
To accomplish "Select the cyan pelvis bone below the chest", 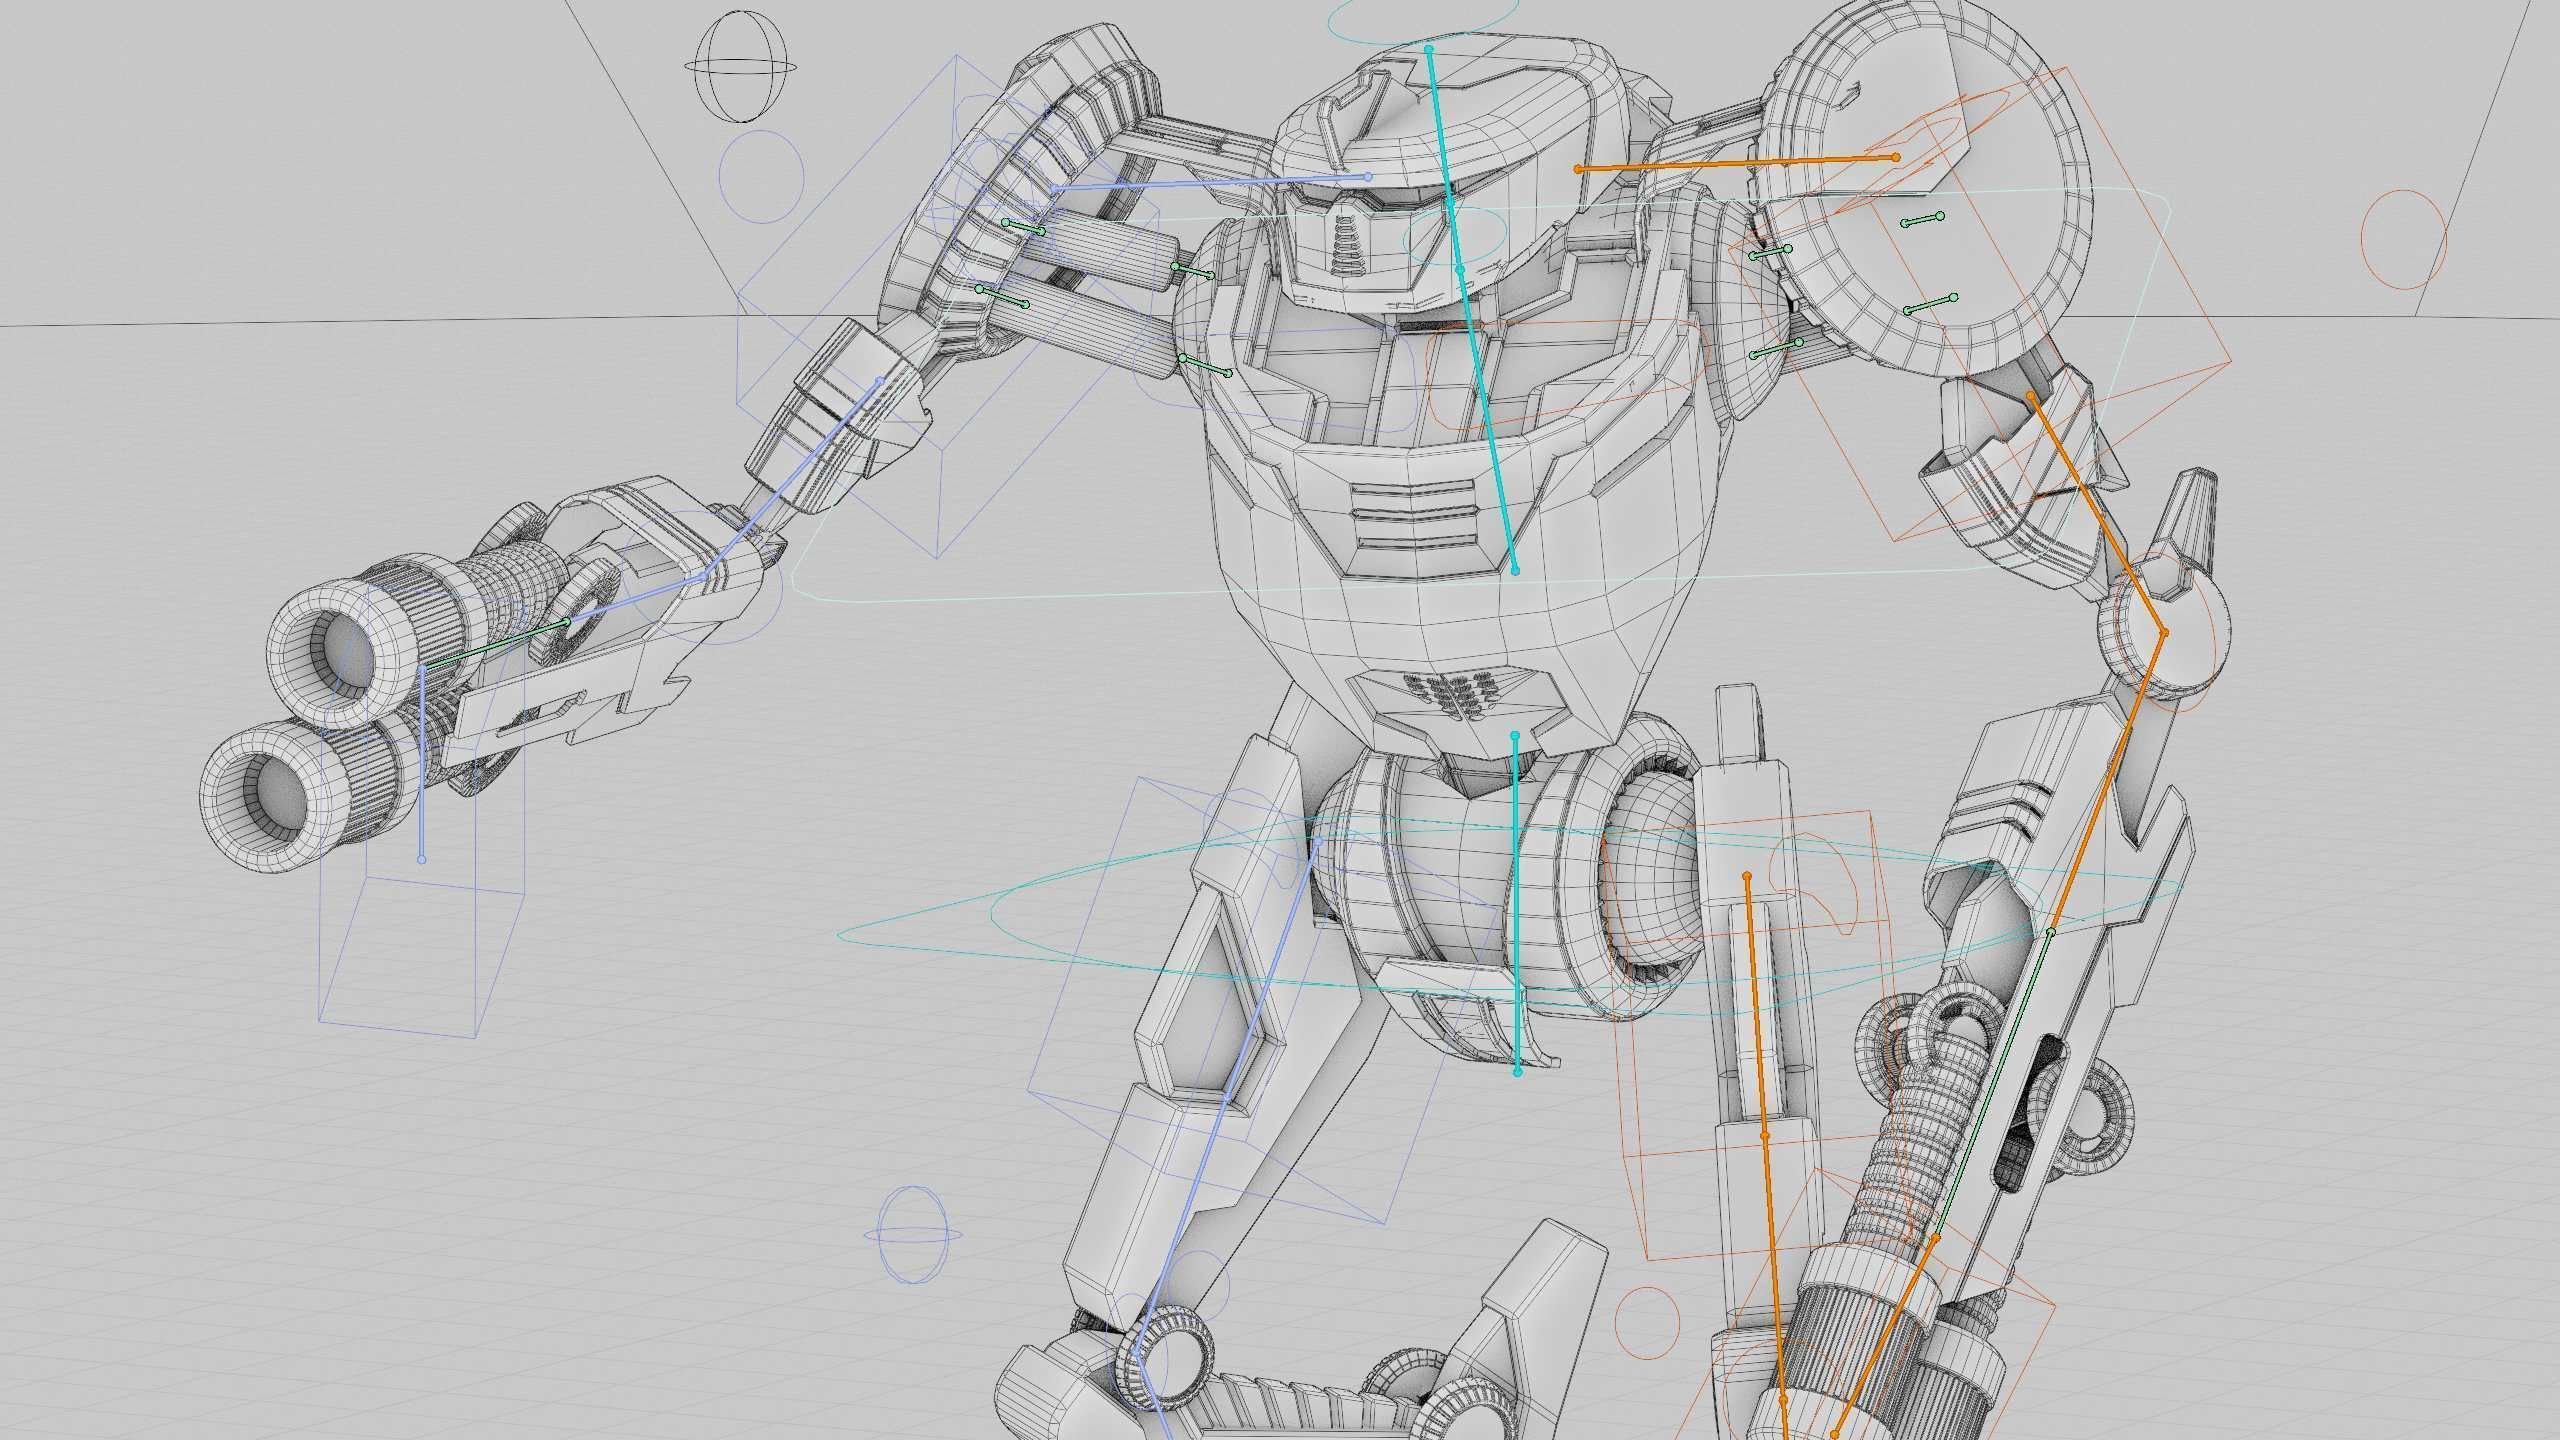I will 1516,903.
